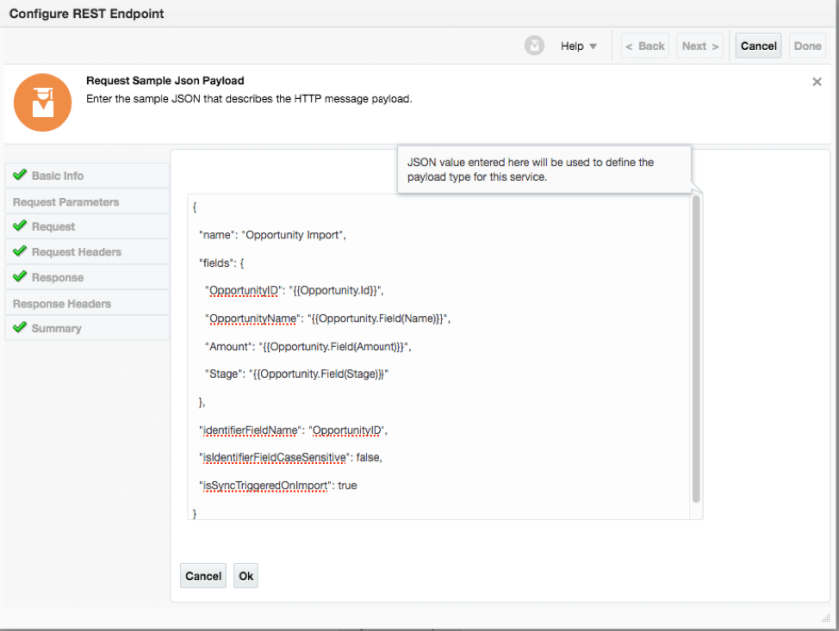Image resolution: width=839 pixels, height=631 pixels.
Task: Open the Help dropdown menu
Action: click(x=578, y=46)
